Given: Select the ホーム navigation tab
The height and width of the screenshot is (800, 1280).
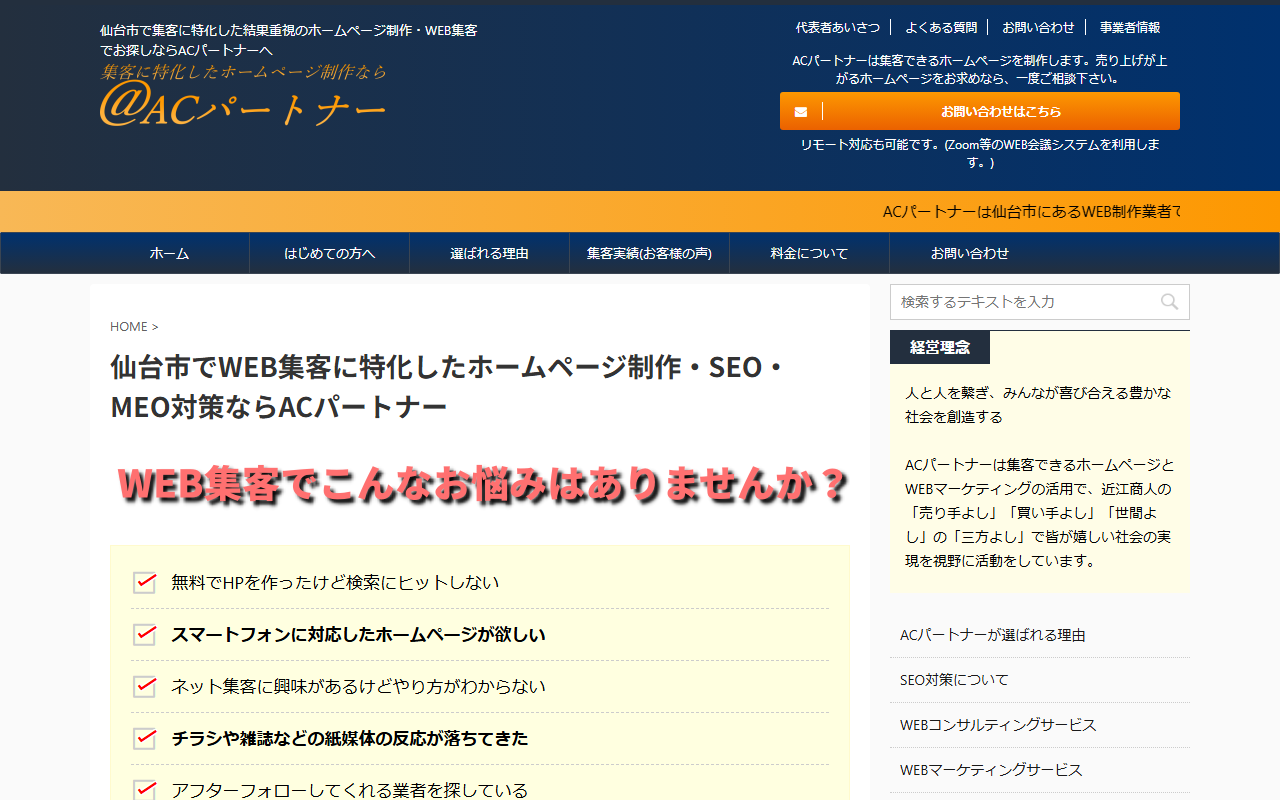Looking at the screenshot, I should tap(168, 253).
